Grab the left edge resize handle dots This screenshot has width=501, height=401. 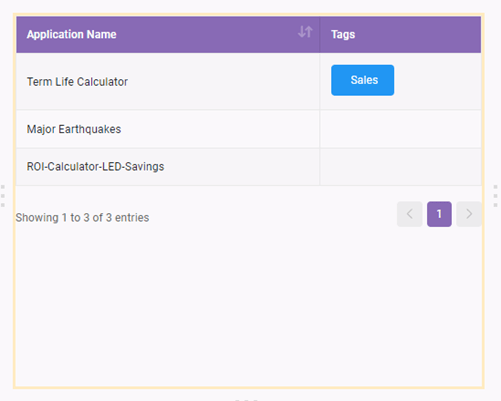coord(3,196)
